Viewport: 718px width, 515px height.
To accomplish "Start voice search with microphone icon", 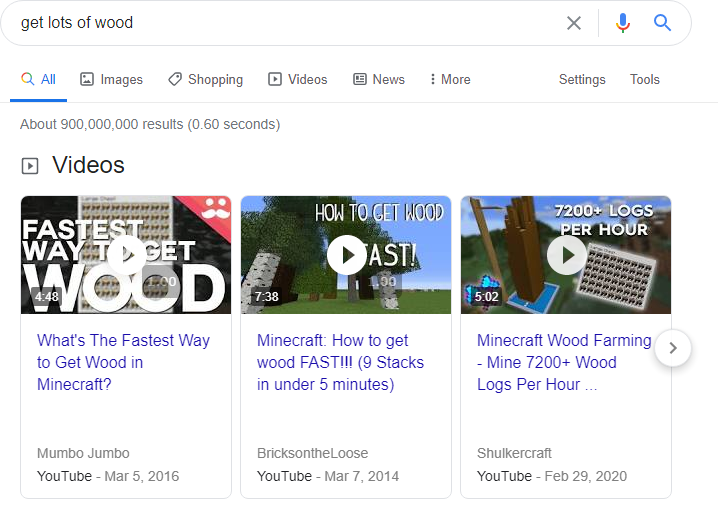I will (x=622, y=23).
